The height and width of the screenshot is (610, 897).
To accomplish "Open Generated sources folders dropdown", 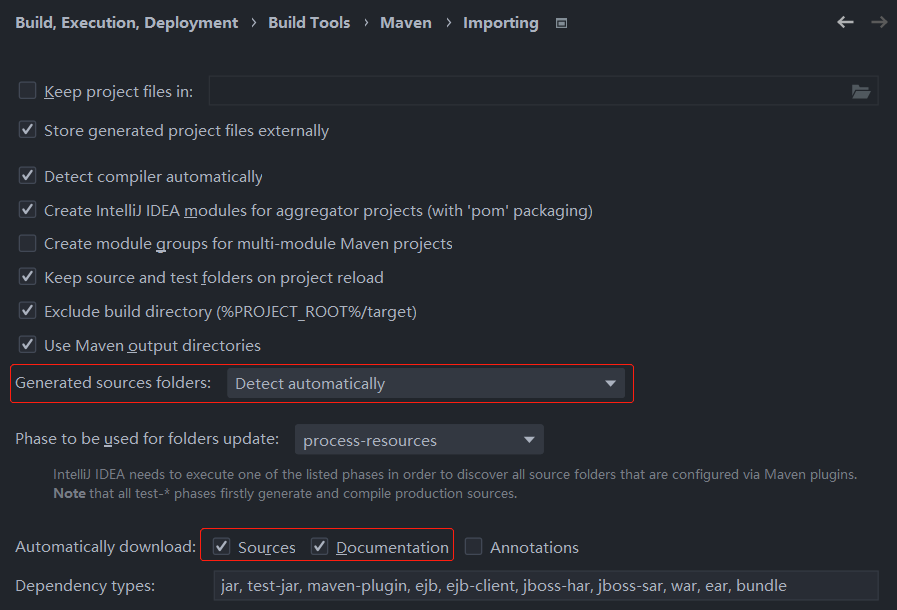I will click(x=426, y=383).
